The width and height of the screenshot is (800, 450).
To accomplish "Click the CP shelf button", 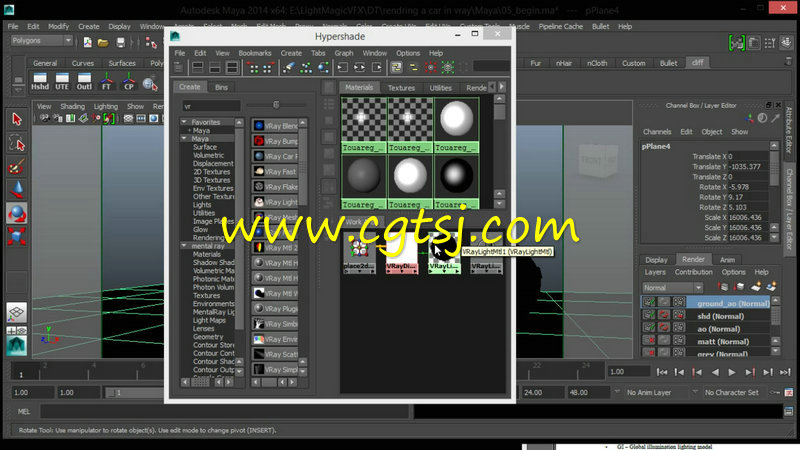I will 129,82.
